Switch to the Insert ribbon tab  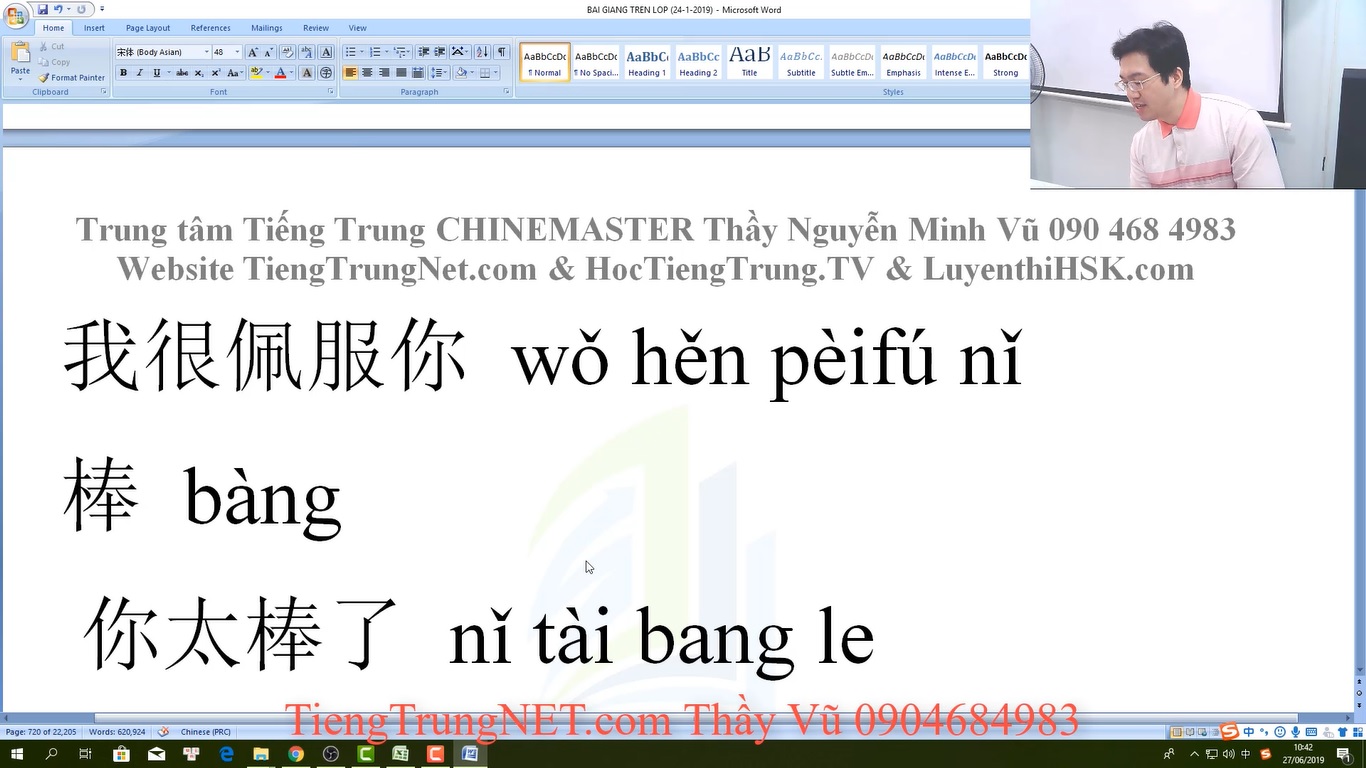[94, 28]
